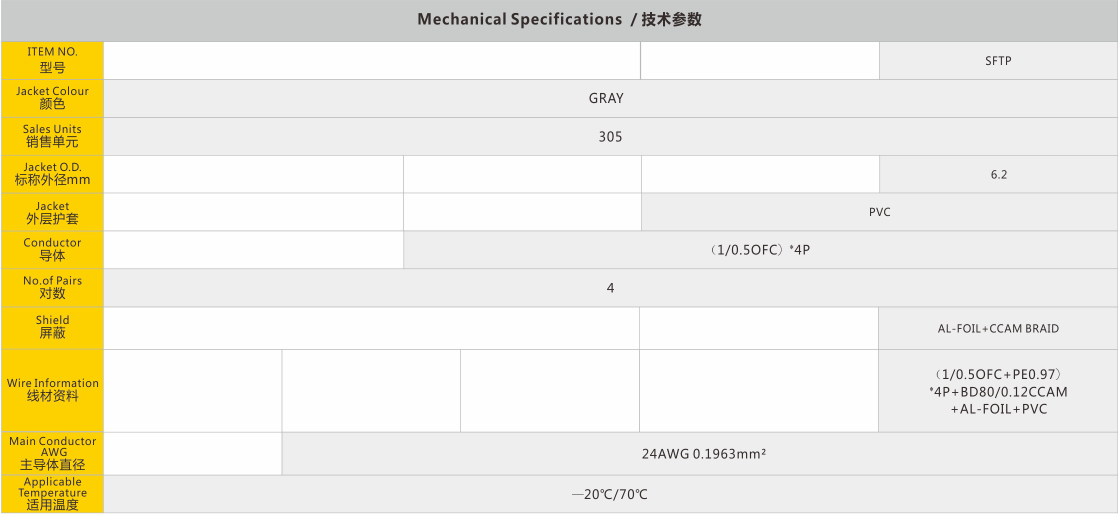
Task: Select the Wire Information label cell
Action: pyautogui.click(x=52, y=390)
